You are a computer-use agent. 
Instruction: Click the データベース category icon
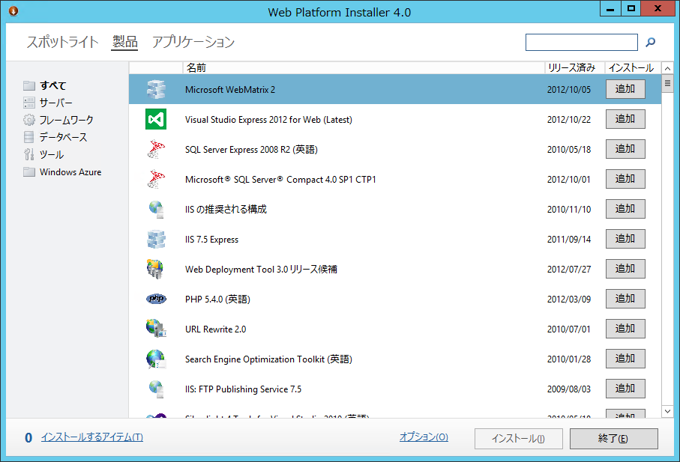pyautogui.click(x=29, y=137)
